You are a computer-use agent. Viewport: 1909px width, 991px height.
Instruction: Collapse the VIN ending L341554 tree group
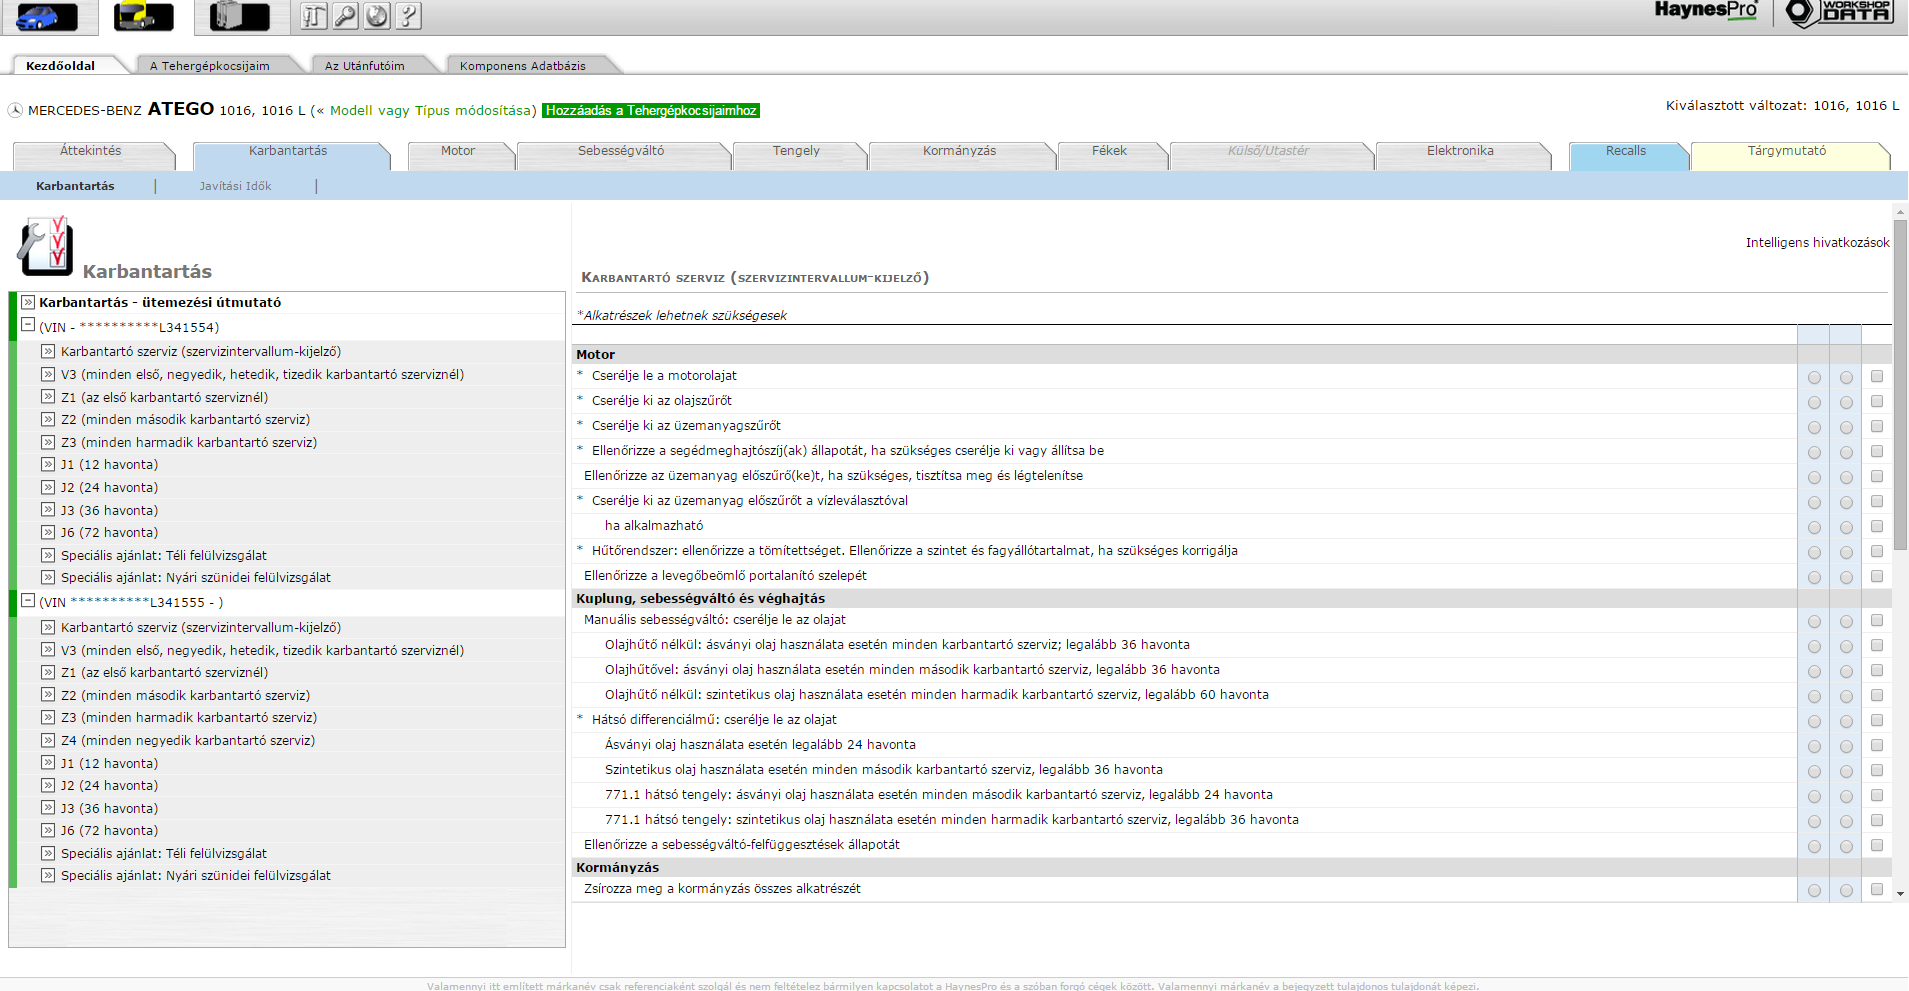click(x=28, y=326)
